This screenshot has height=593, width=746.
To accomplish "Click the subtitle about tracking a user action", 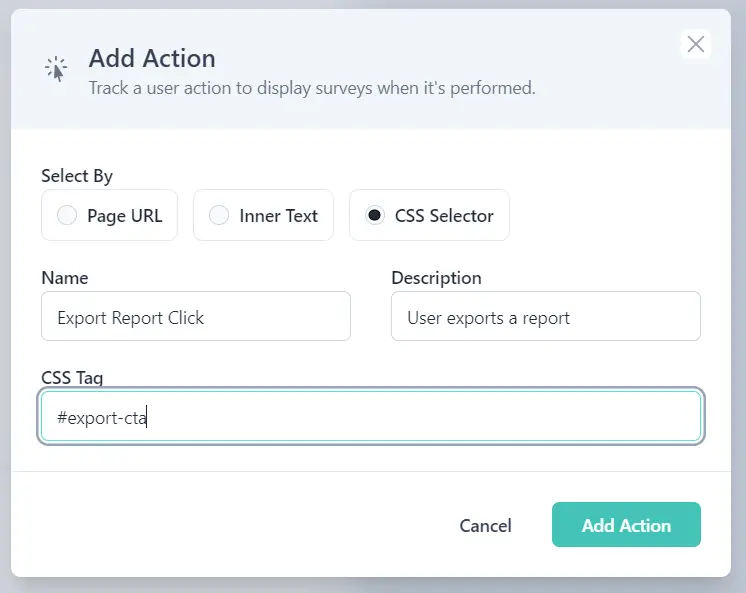I will click(x=312, y=88).
